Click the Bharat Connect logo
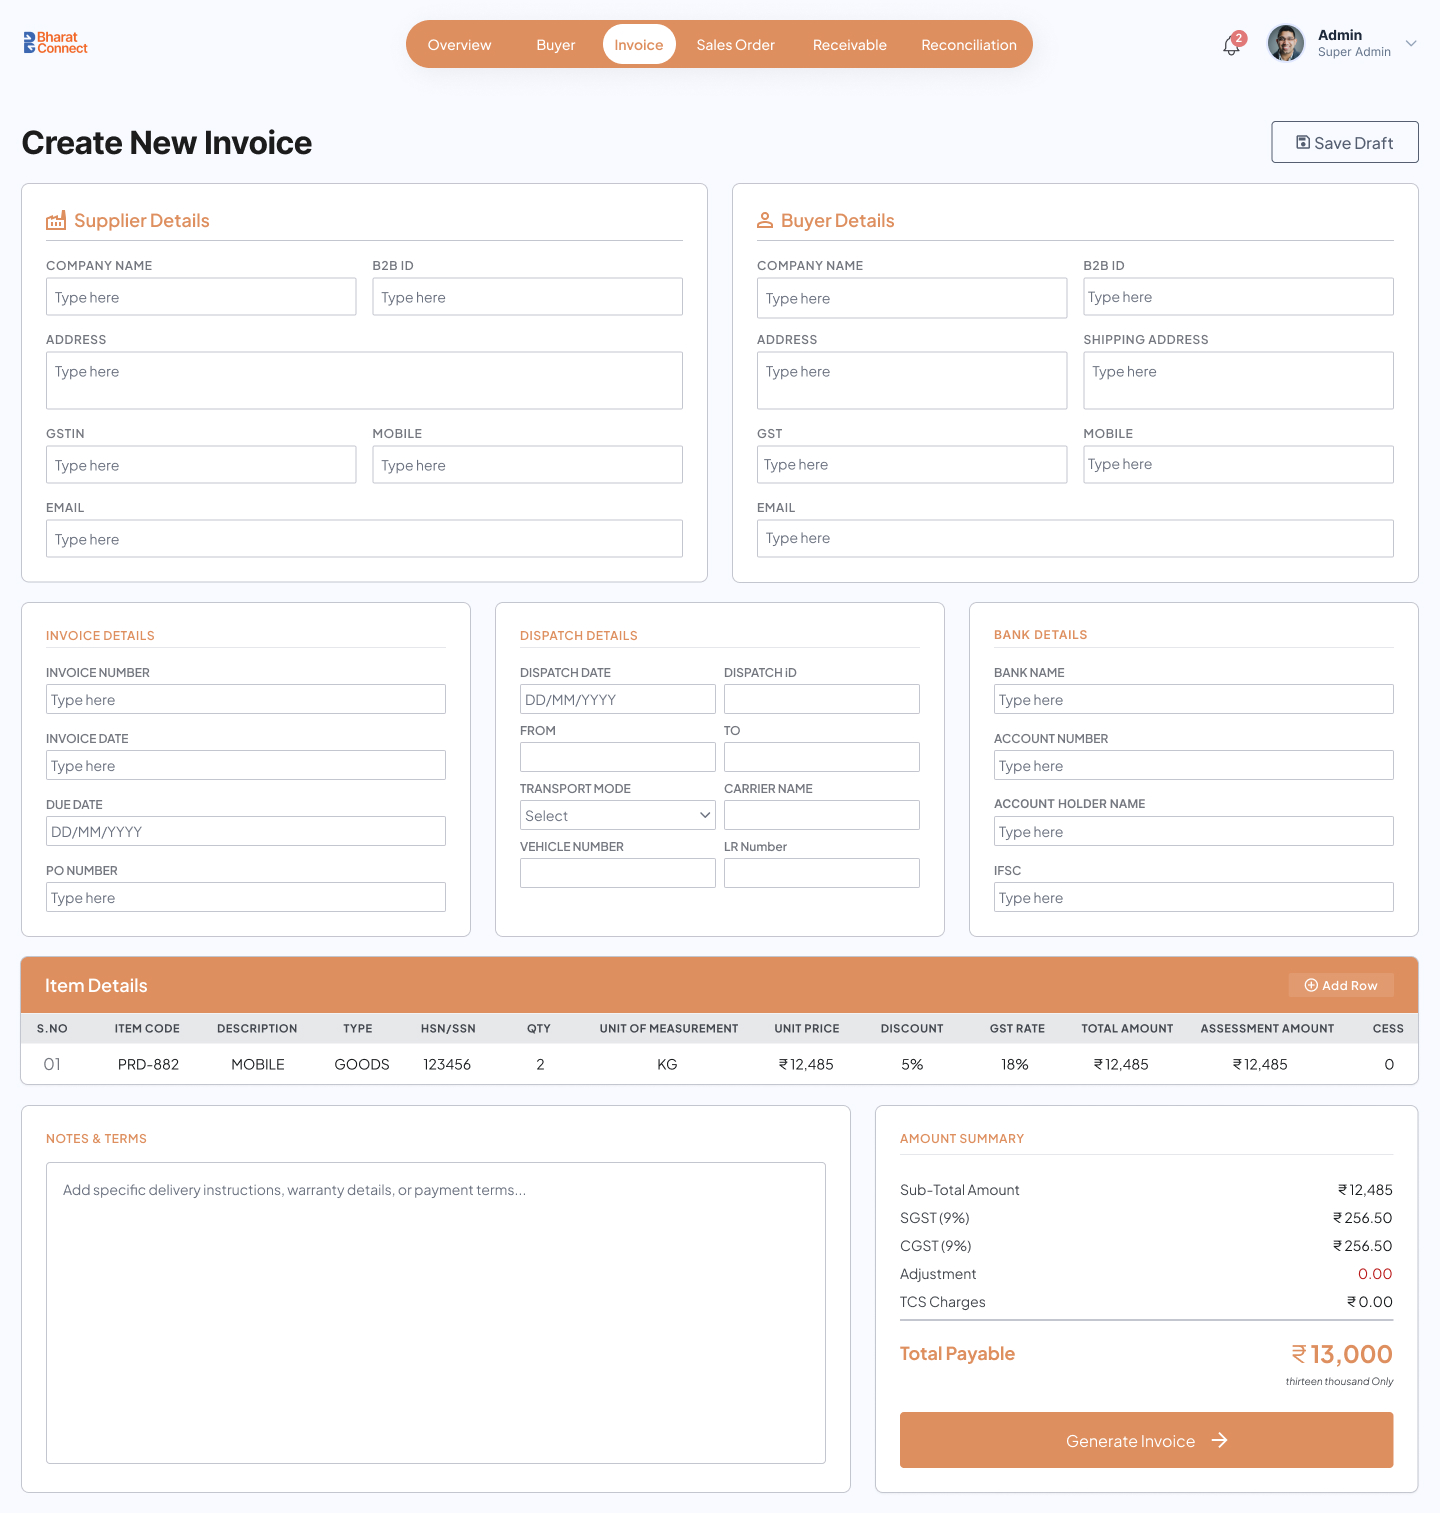The height and width of the screenshot is (1513, 1440). tap(55, 43)
